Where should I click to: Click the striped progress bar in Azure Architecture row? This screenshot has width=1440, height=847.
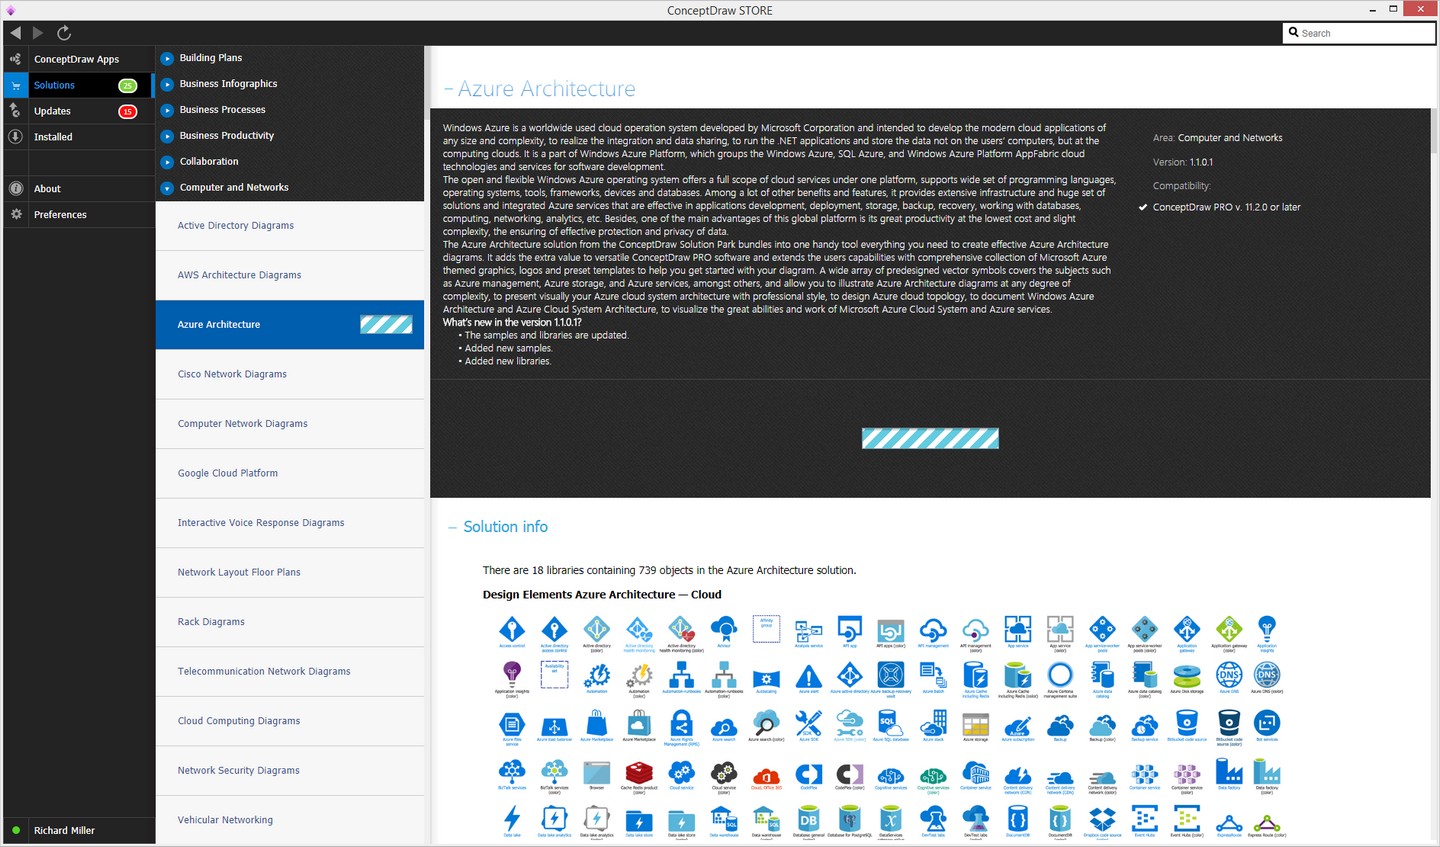click(386, 324)
